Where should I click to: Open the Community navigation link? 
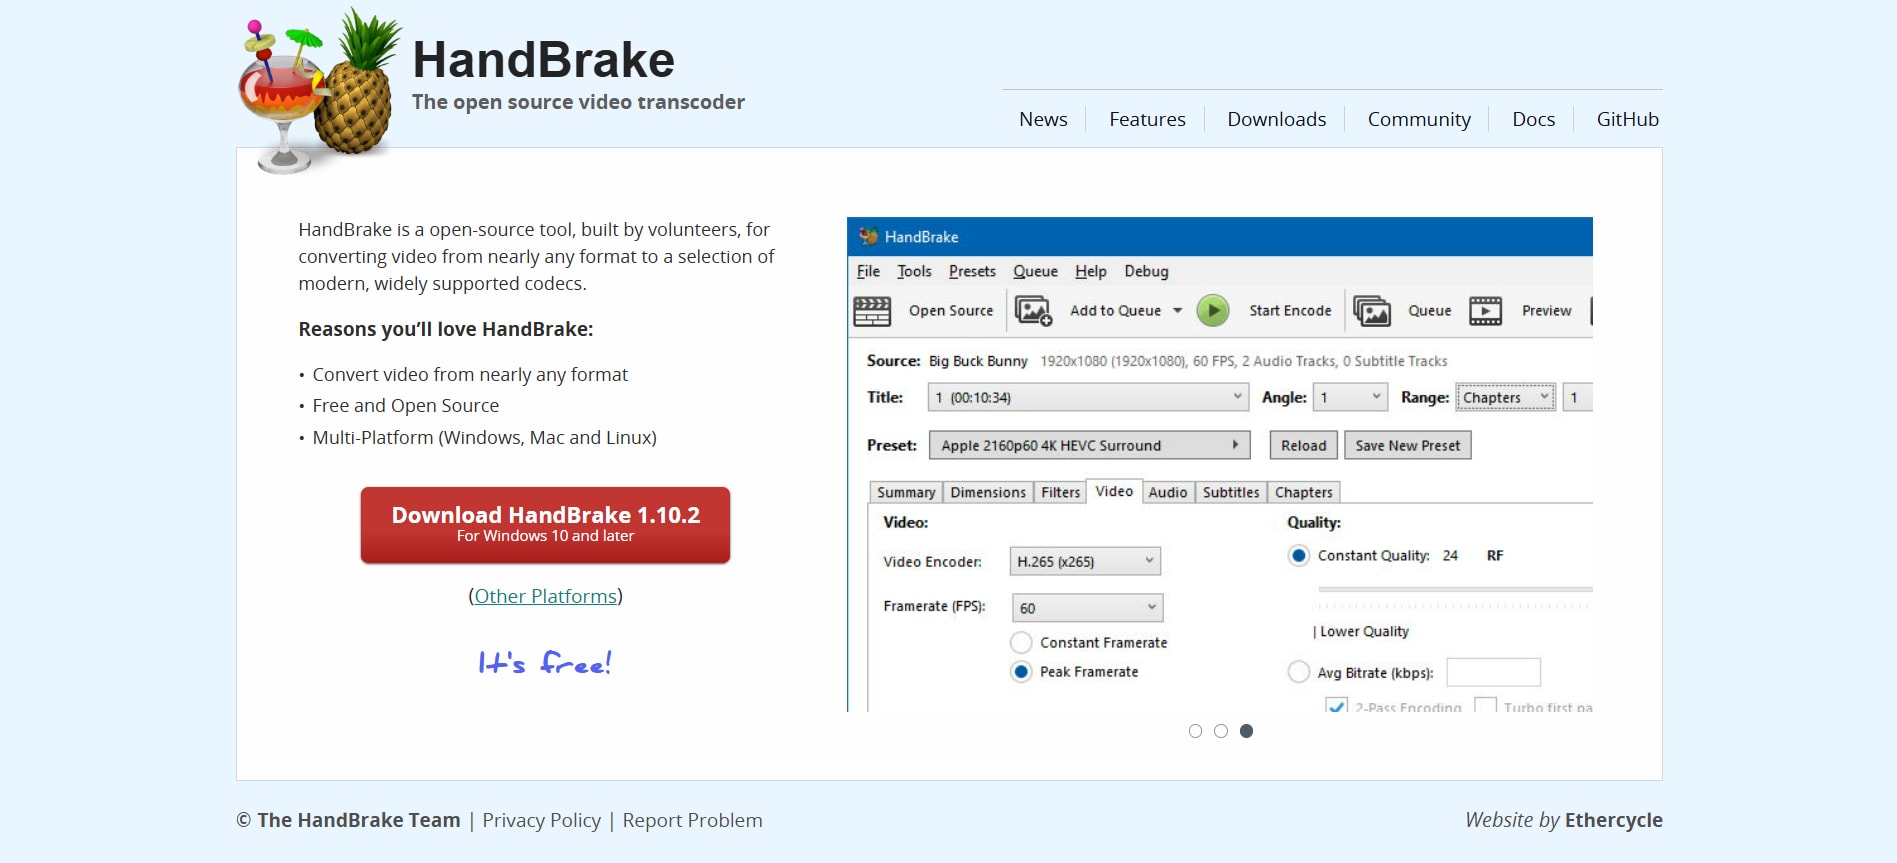[x=1419, y=119]
